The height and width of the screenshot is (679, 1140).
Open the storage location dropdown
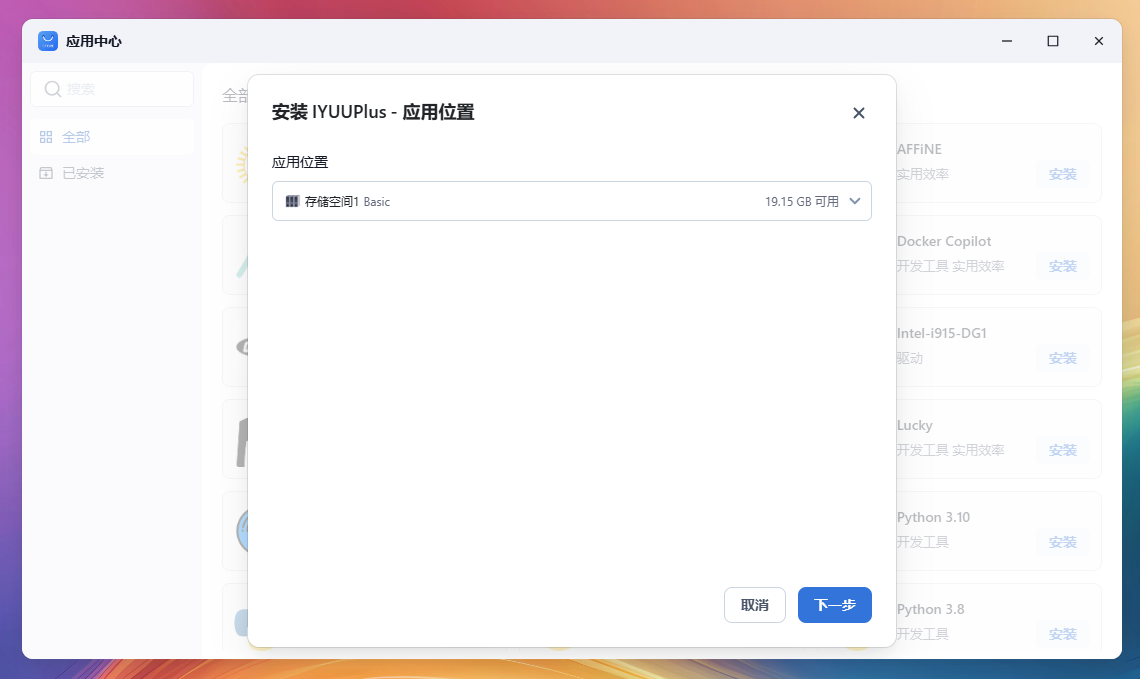[571, 201]
